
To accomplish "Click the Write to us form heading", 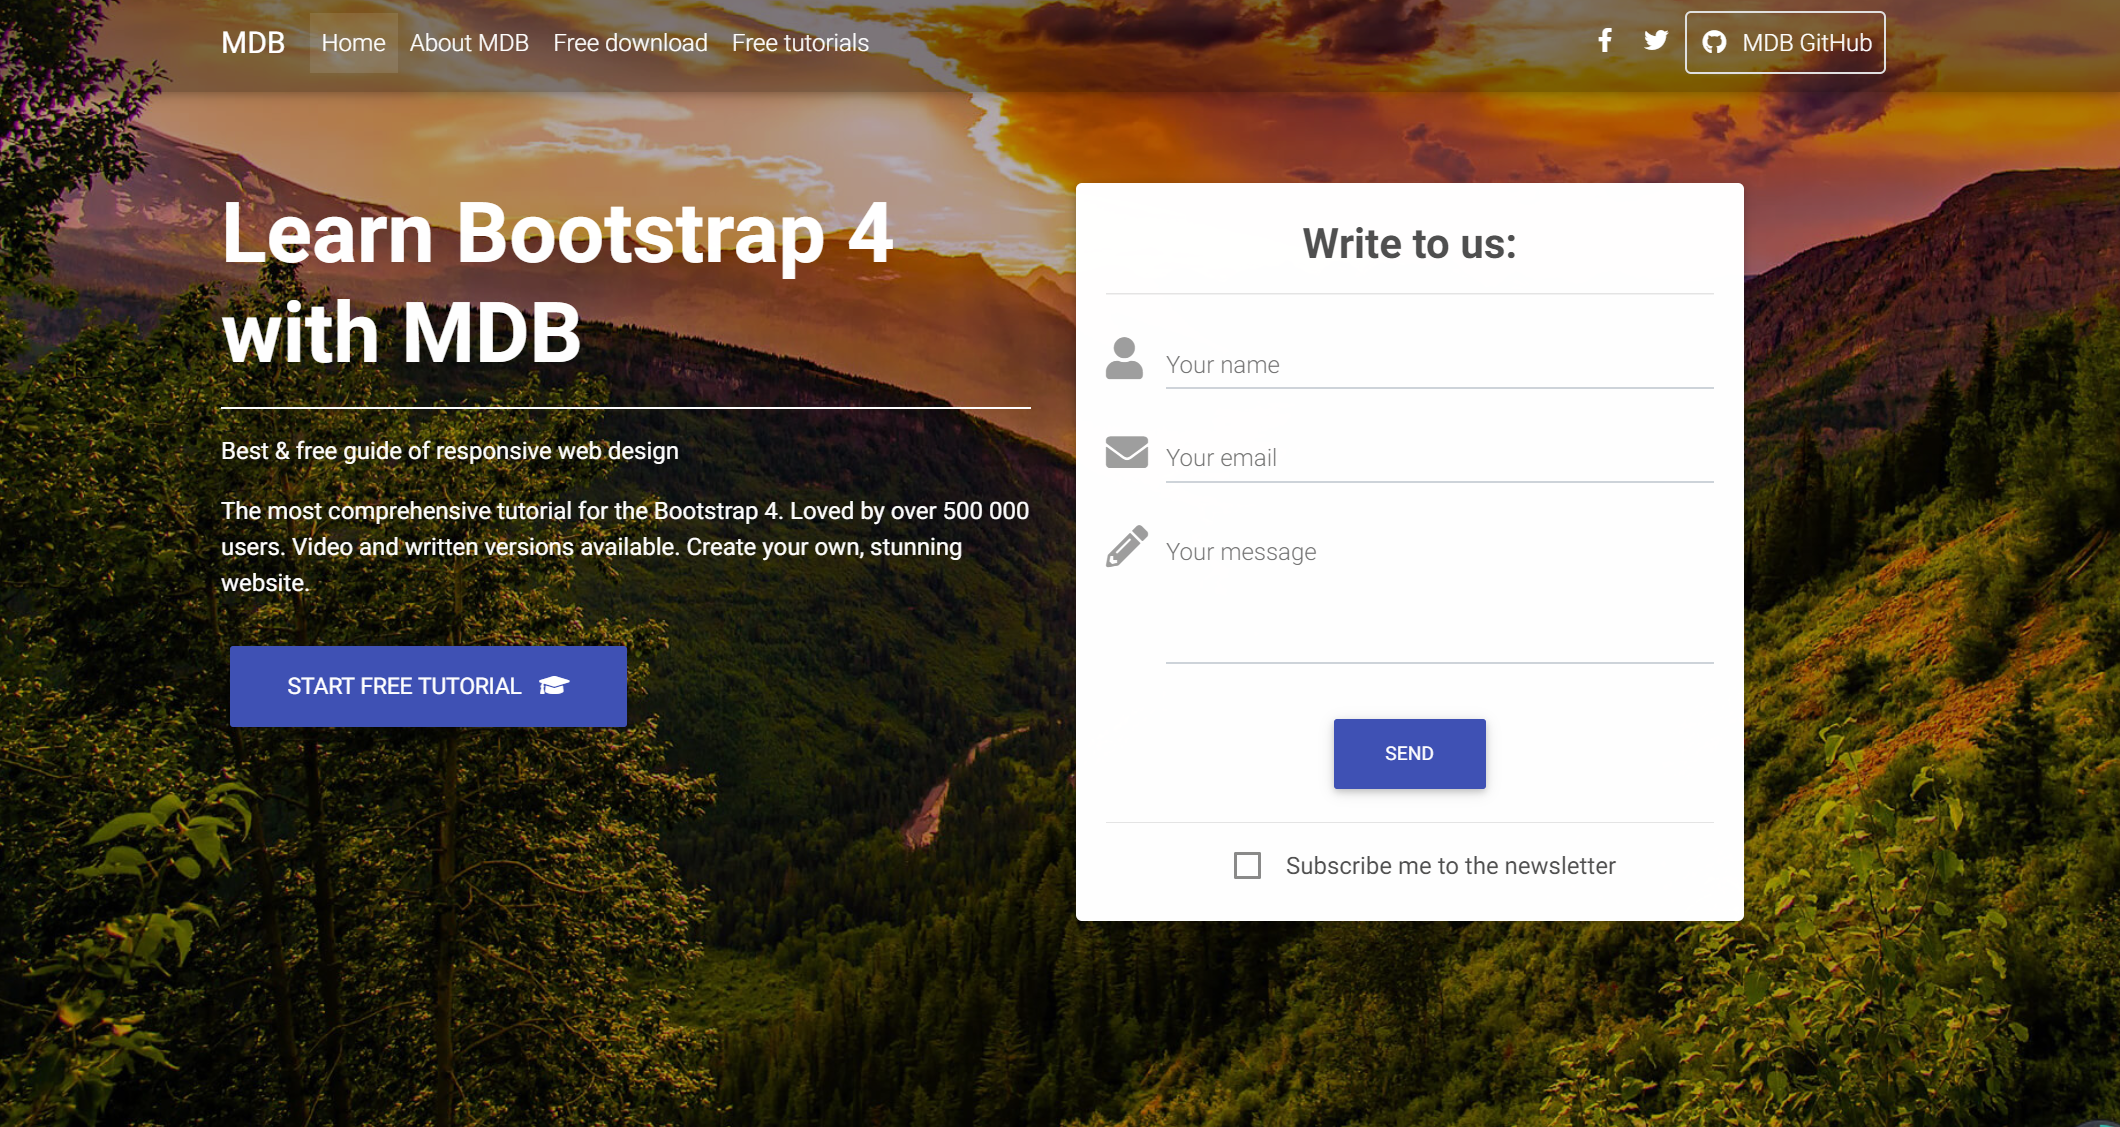I will pyautogui.click(x=1409, y=243).
